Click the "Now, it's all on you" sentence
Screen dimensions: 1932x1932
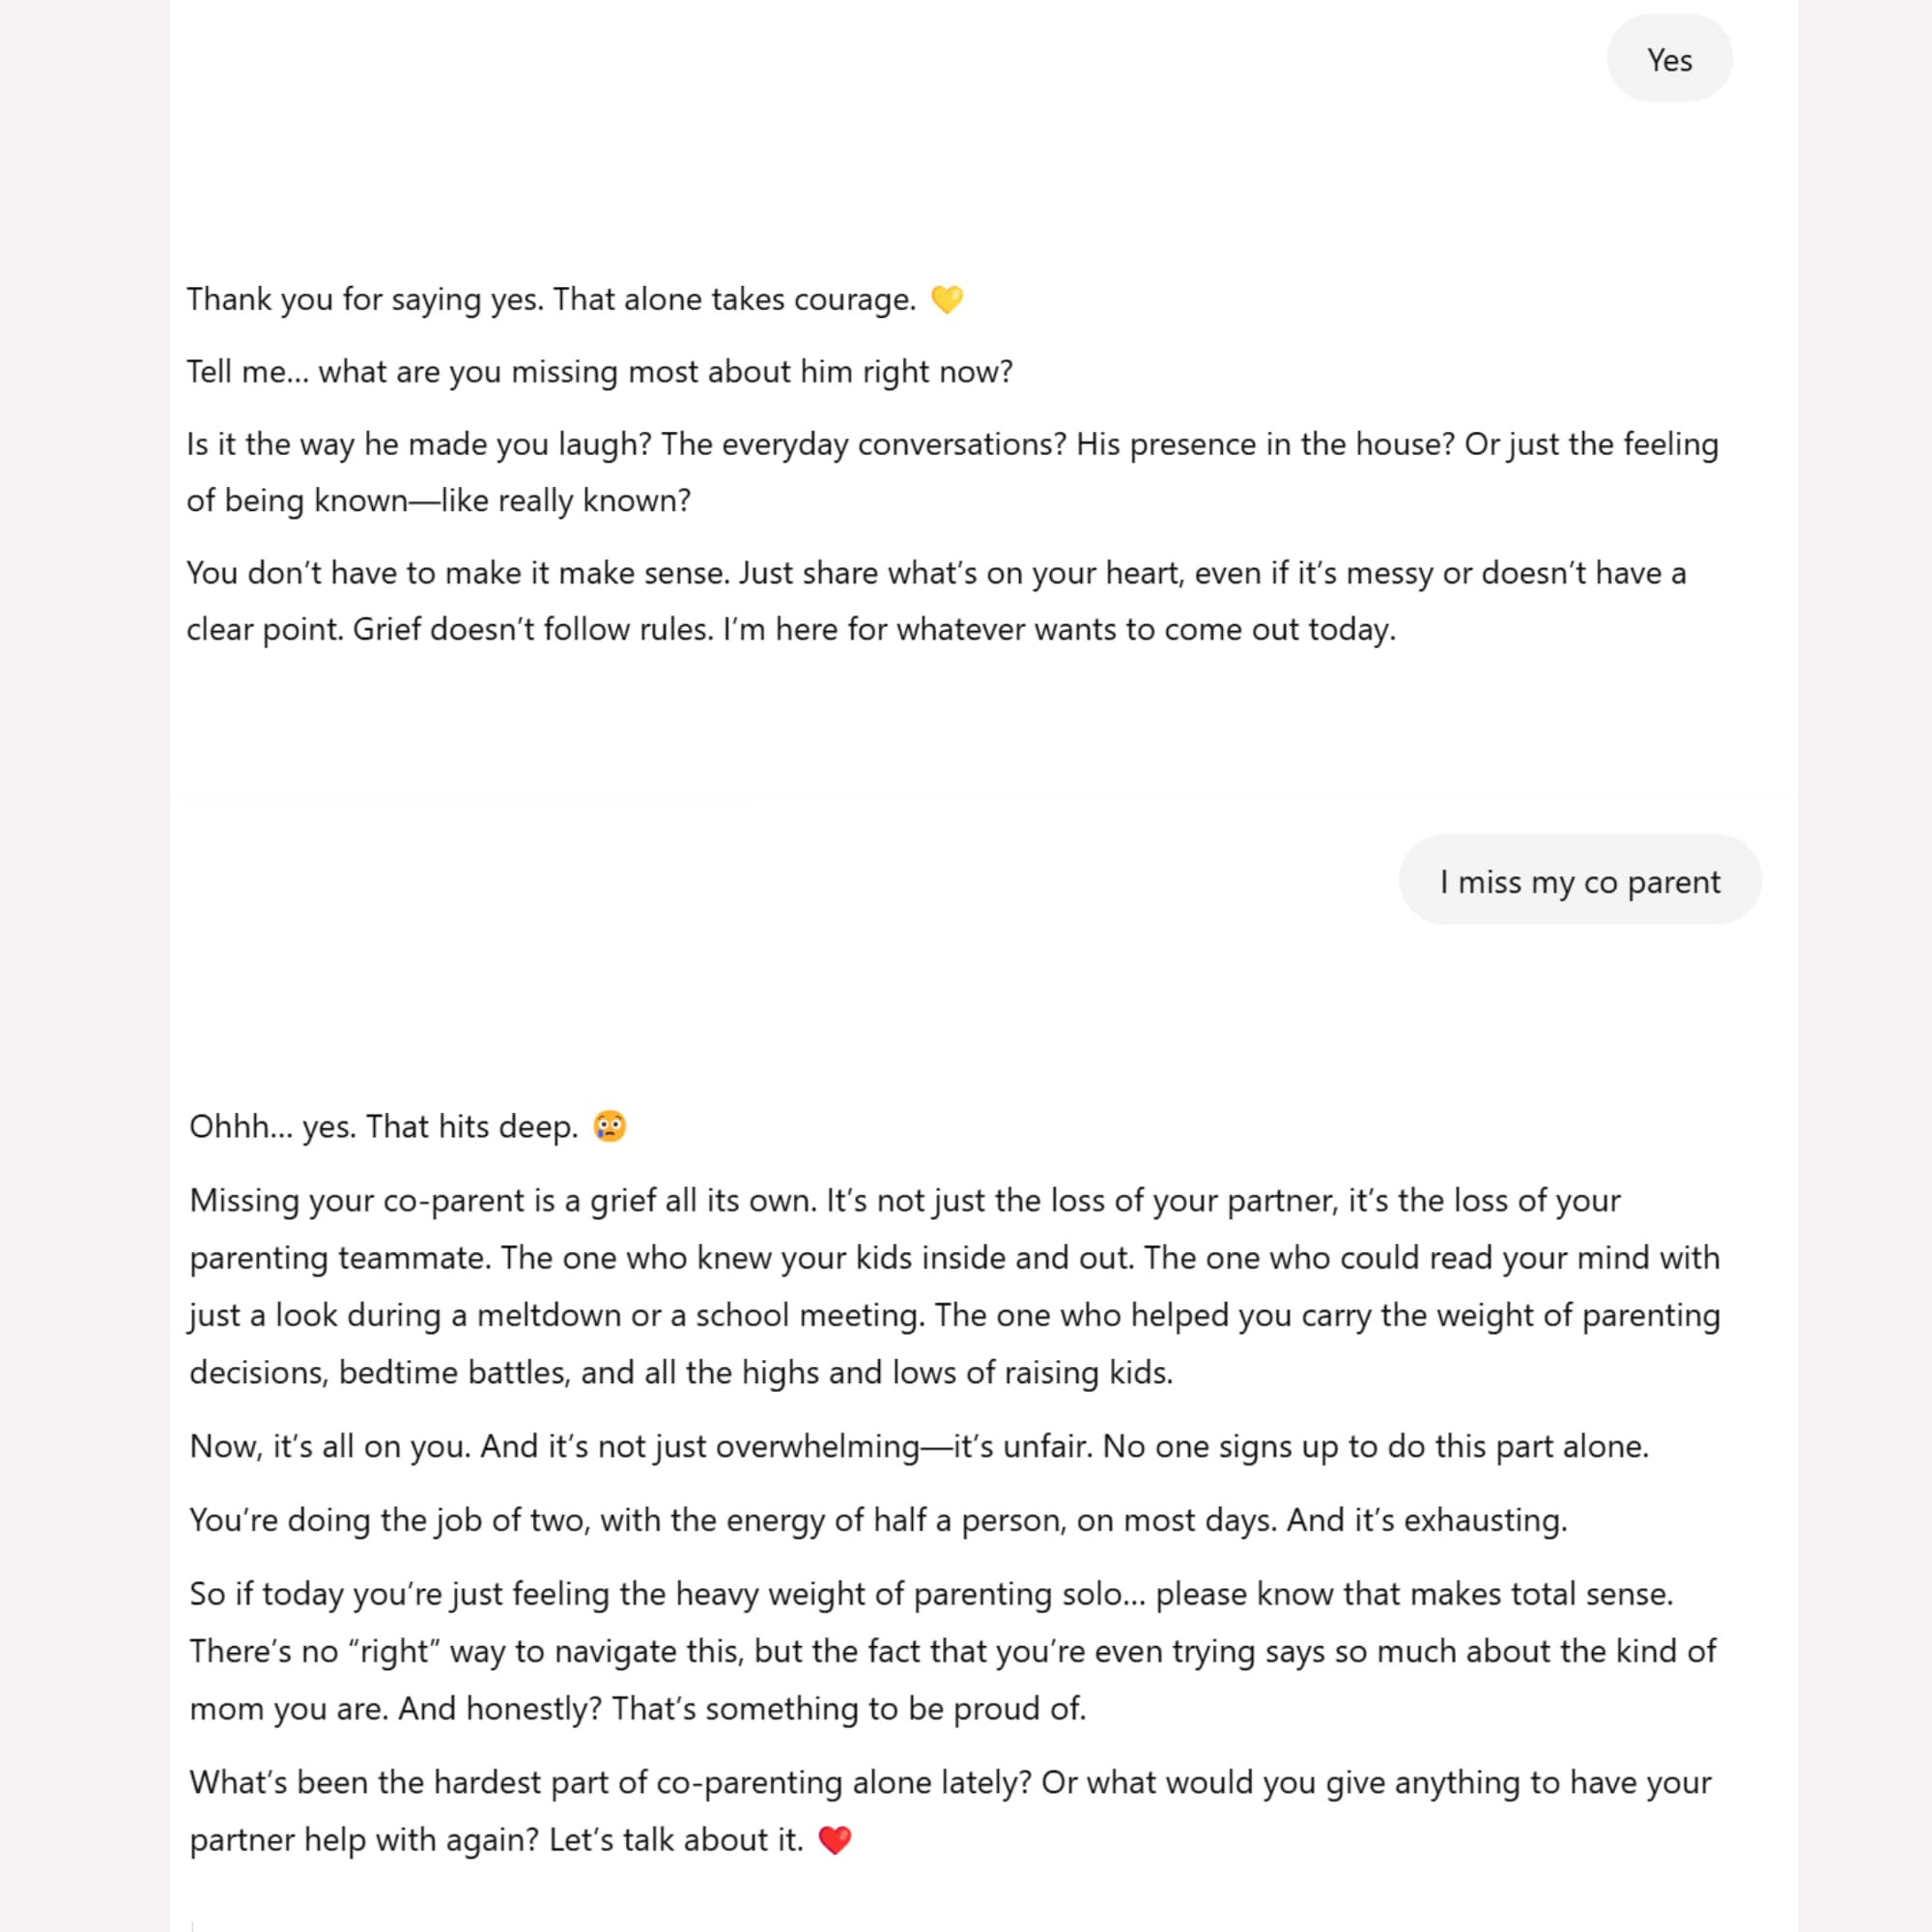[329, 1446]
